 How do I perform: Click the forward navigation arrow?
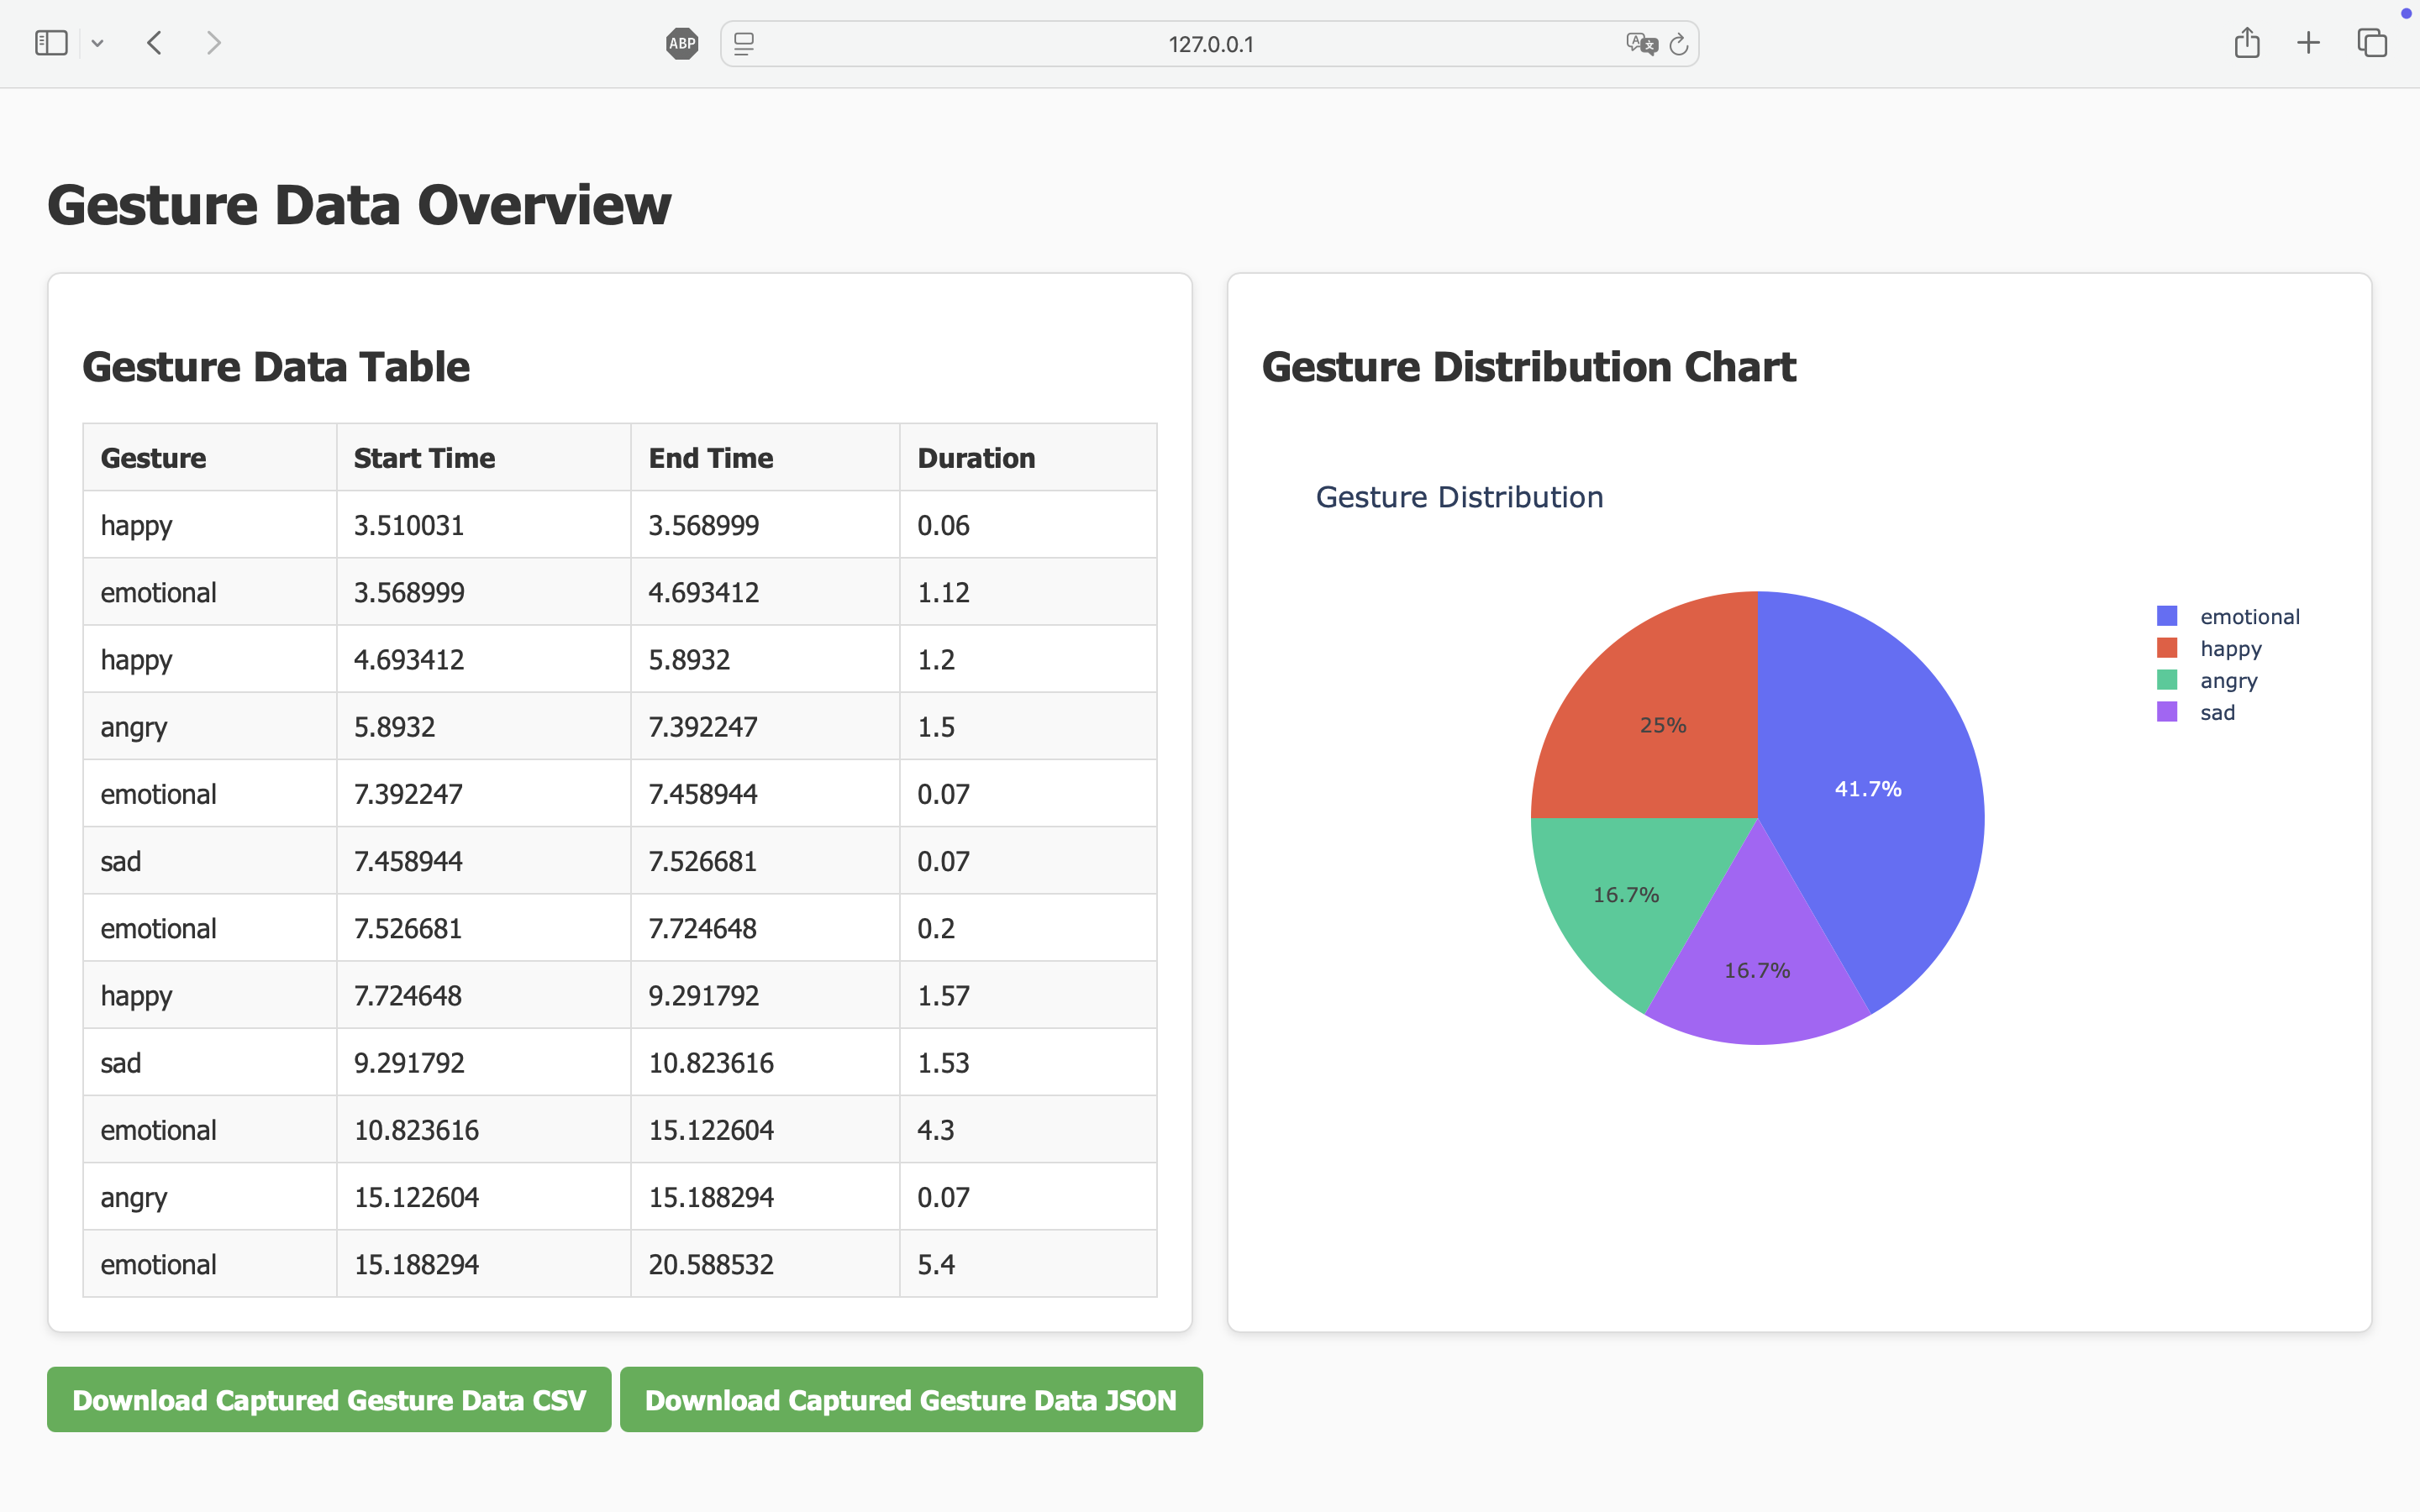point(213,43)
